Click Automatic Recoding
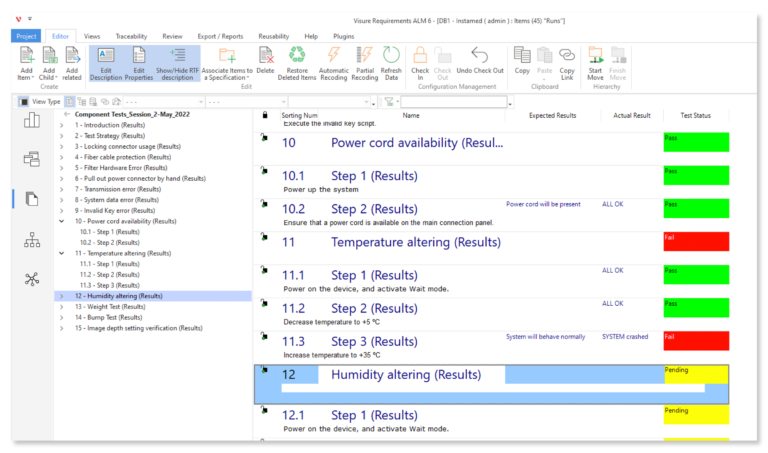 click(334, 63)
